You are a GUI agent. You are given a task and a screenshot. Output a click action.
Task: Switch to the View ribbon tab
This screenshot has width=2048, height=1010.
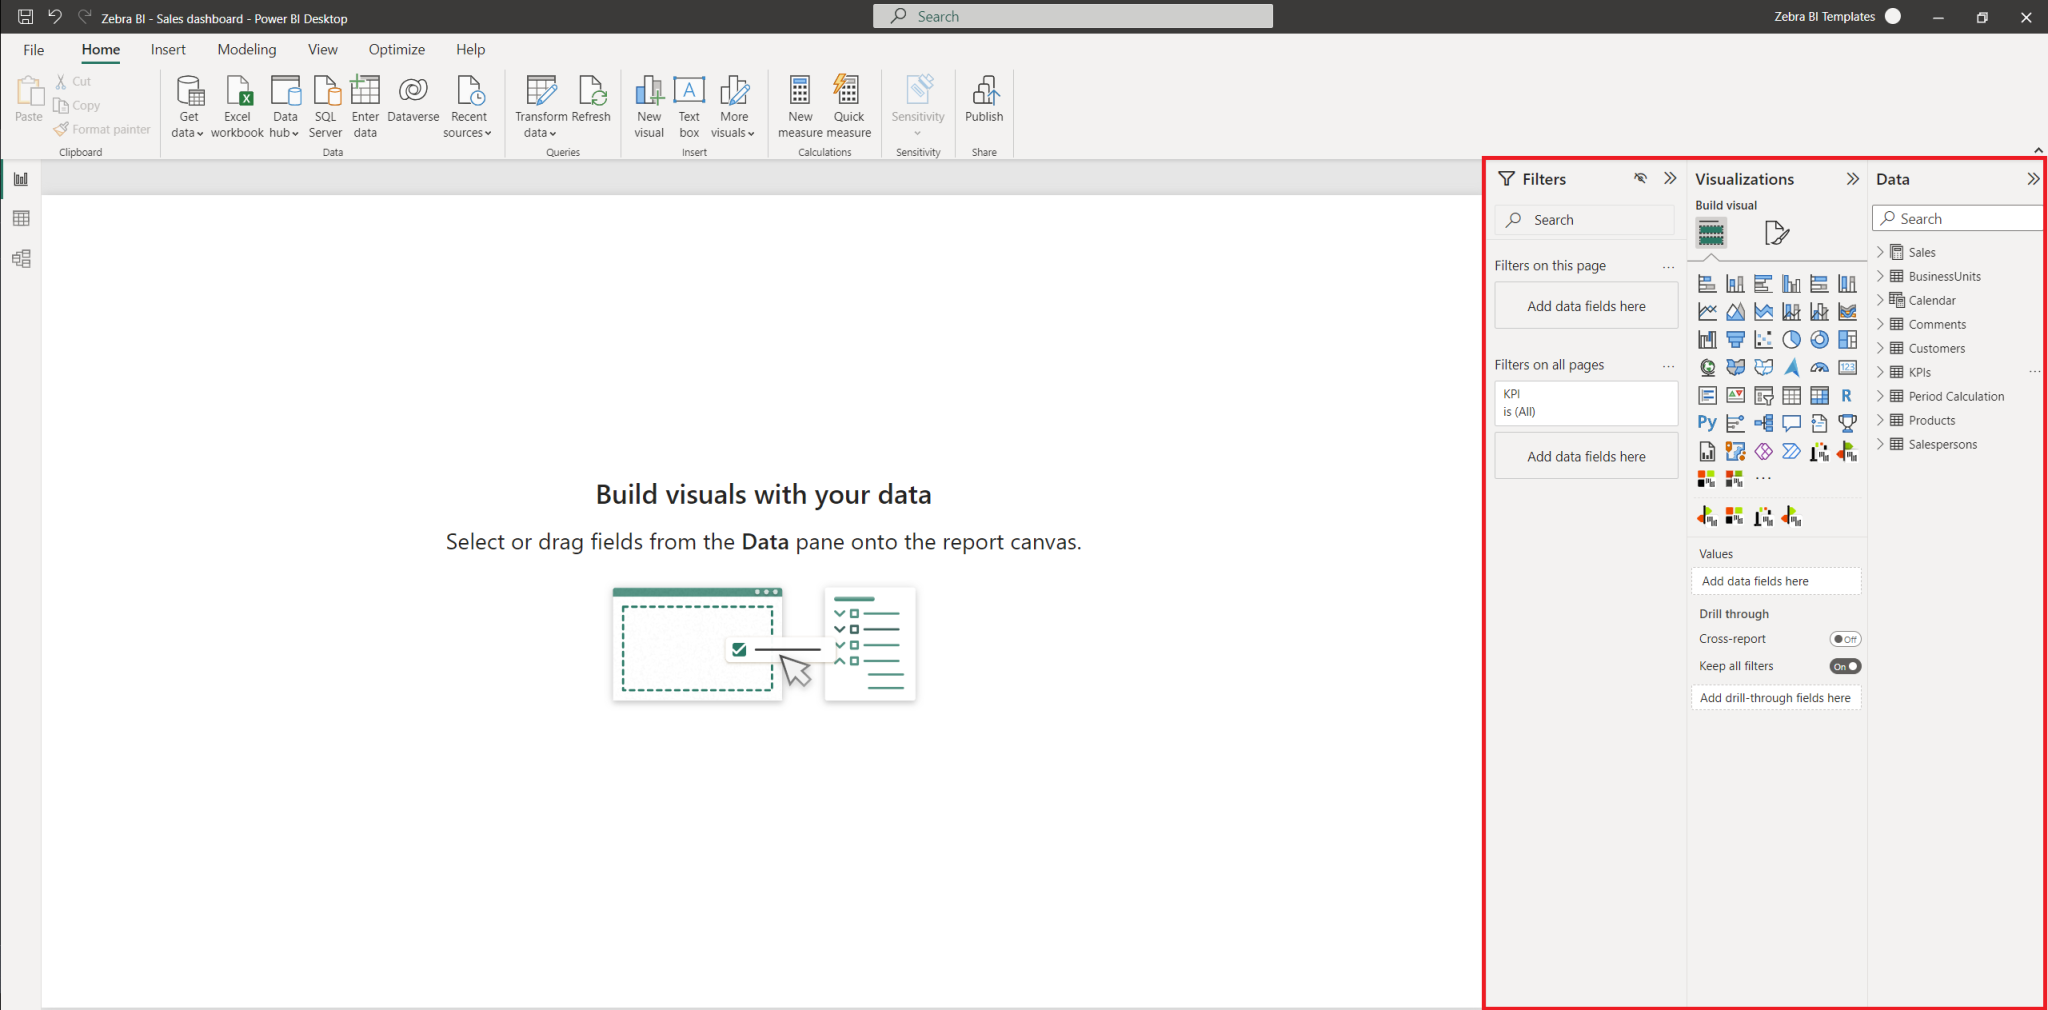click(323, 50)
